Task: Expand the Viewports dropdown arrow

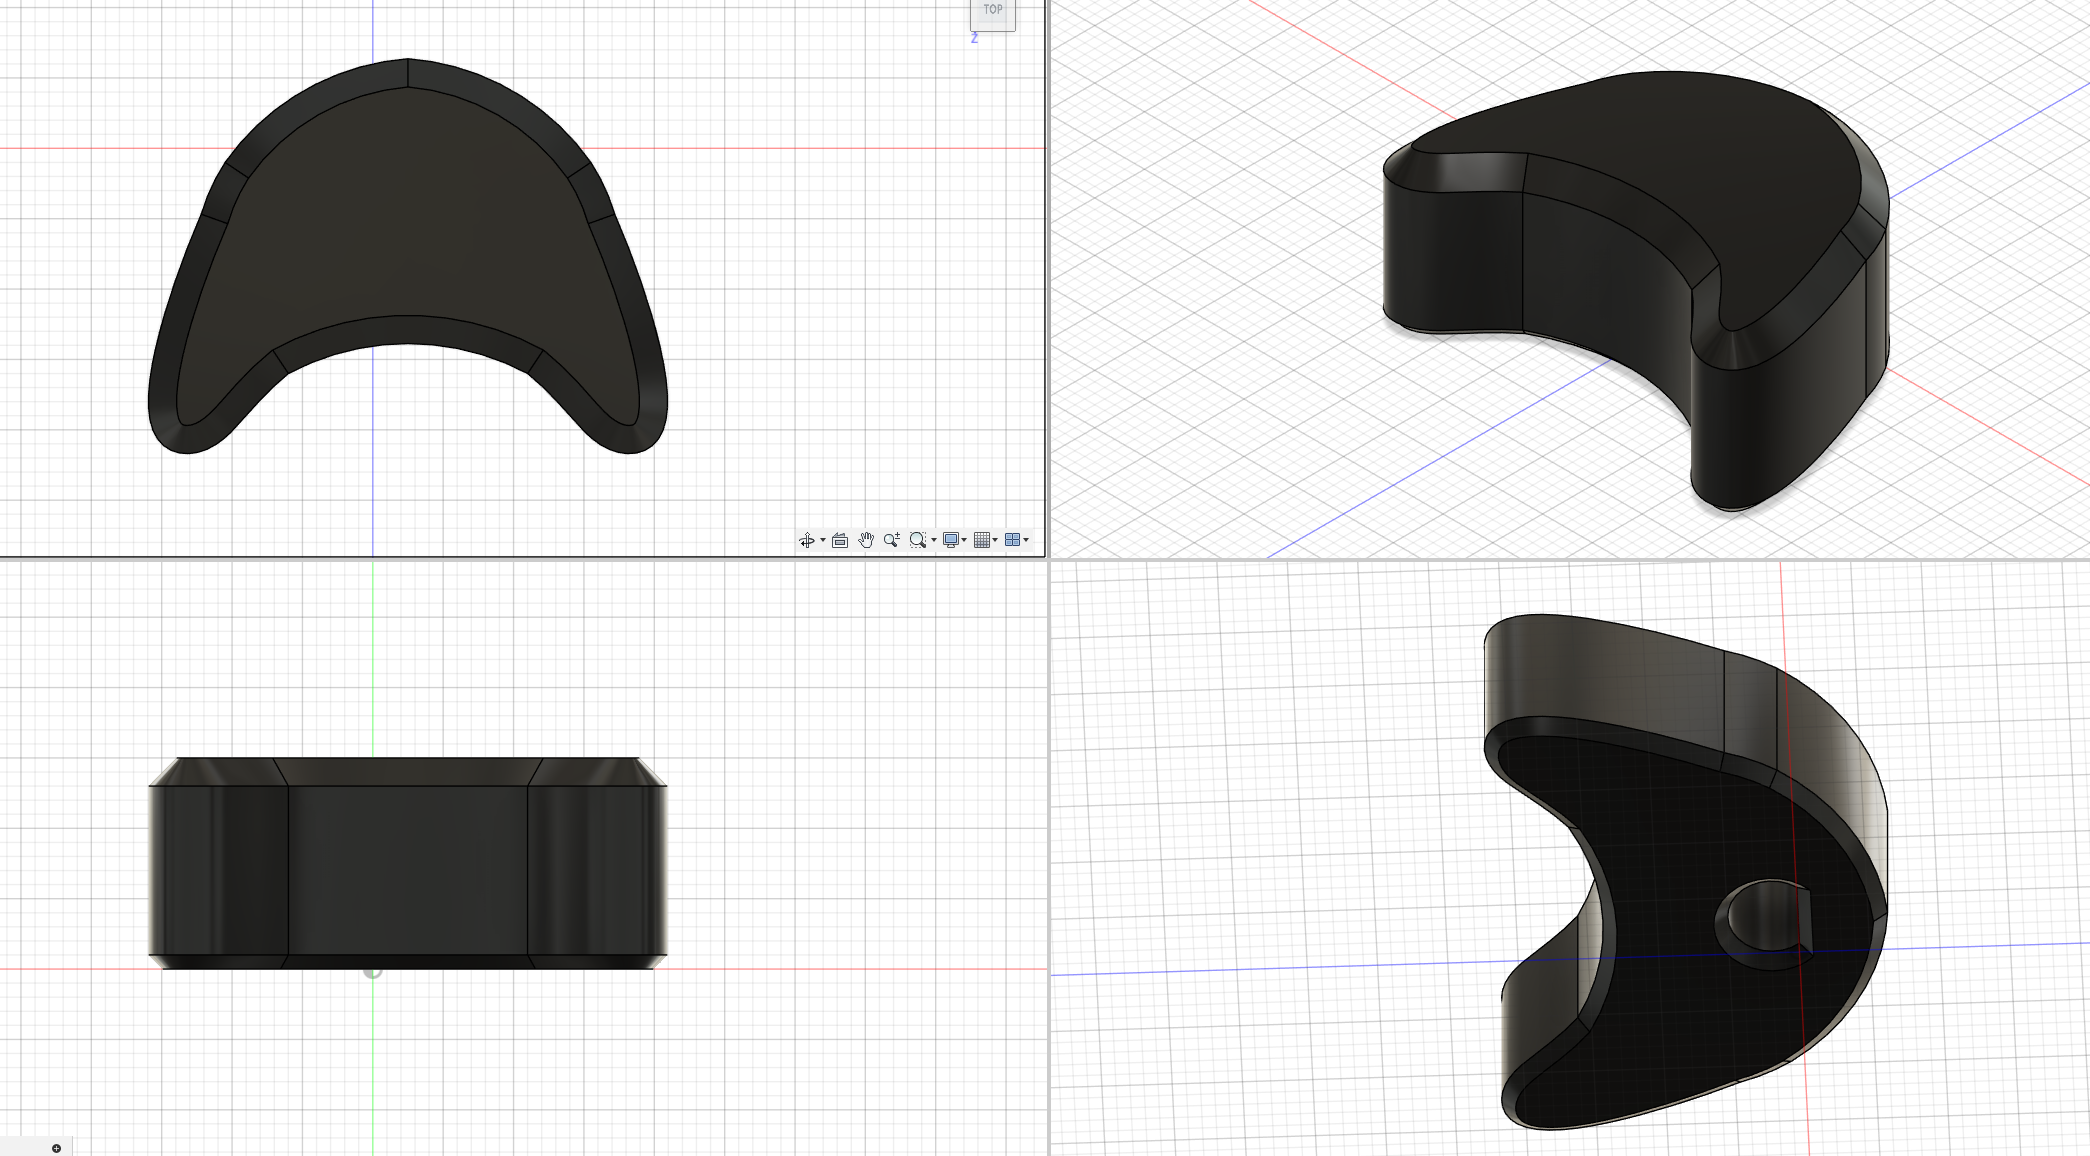Action: click(x=1026, y=540)
